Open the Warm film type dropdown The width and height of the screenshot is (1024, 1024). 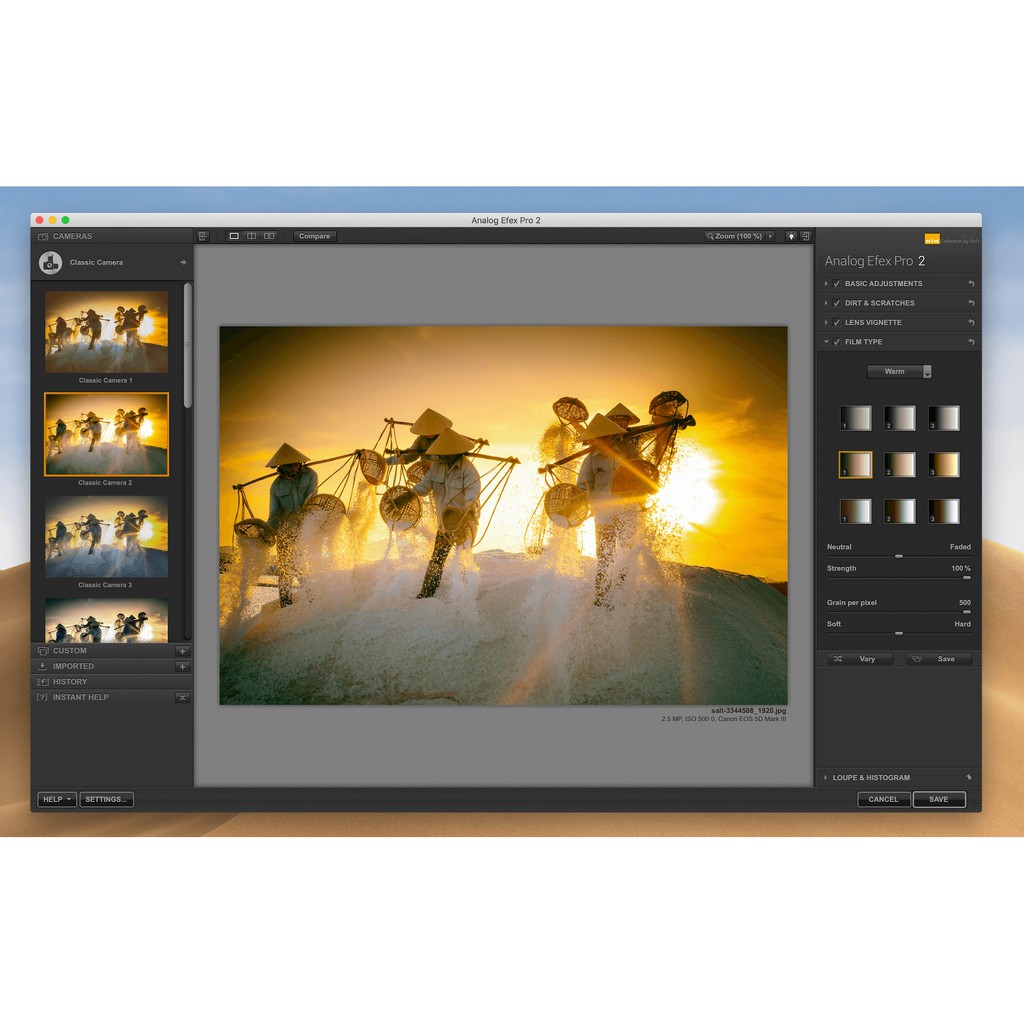(x=899, y=372)
